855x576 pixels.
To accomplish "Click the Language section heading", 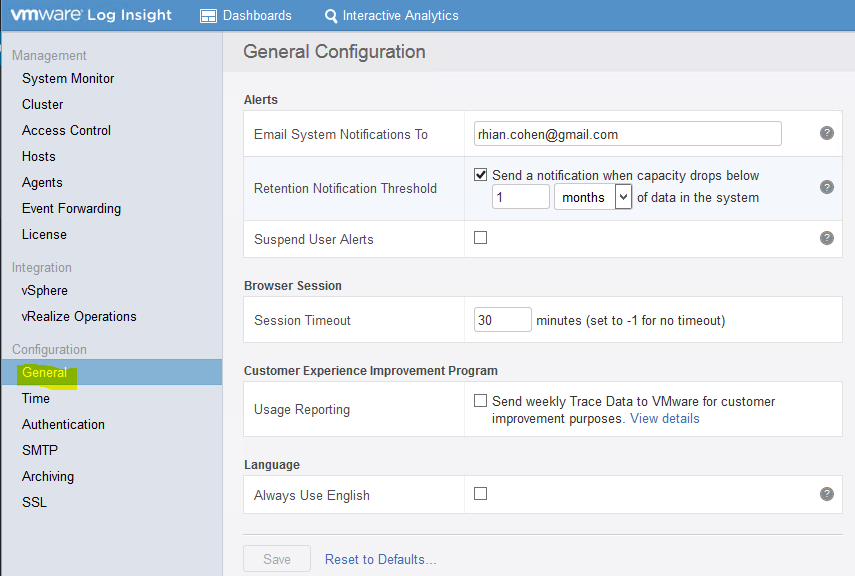I will 272,465.
